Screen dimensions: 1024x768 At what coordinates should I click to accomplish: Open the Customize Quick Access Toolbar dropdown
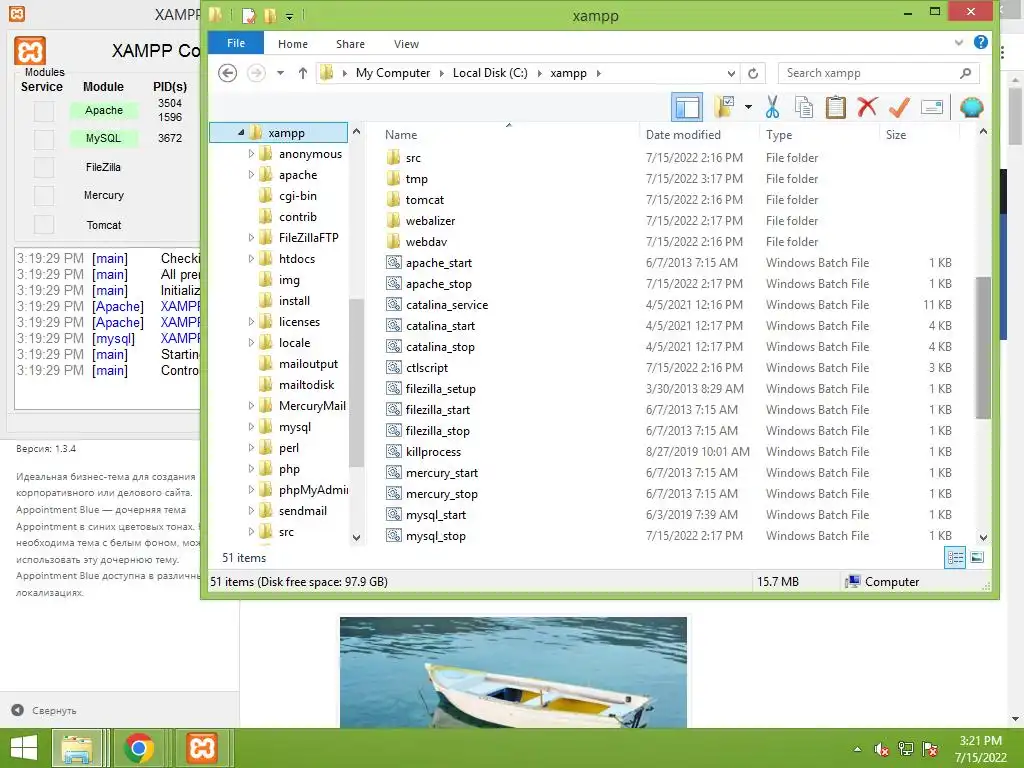(x=289, y=16)
